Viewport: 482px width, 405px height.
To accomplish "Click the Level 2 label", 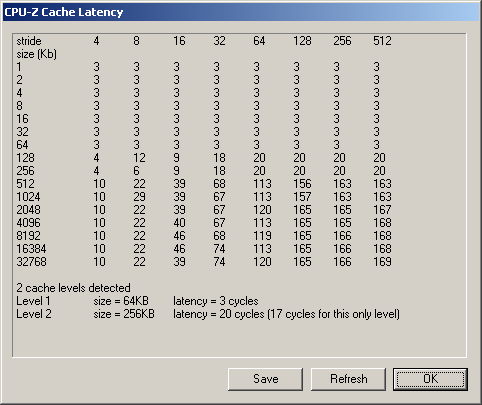I will click(34, 314).
